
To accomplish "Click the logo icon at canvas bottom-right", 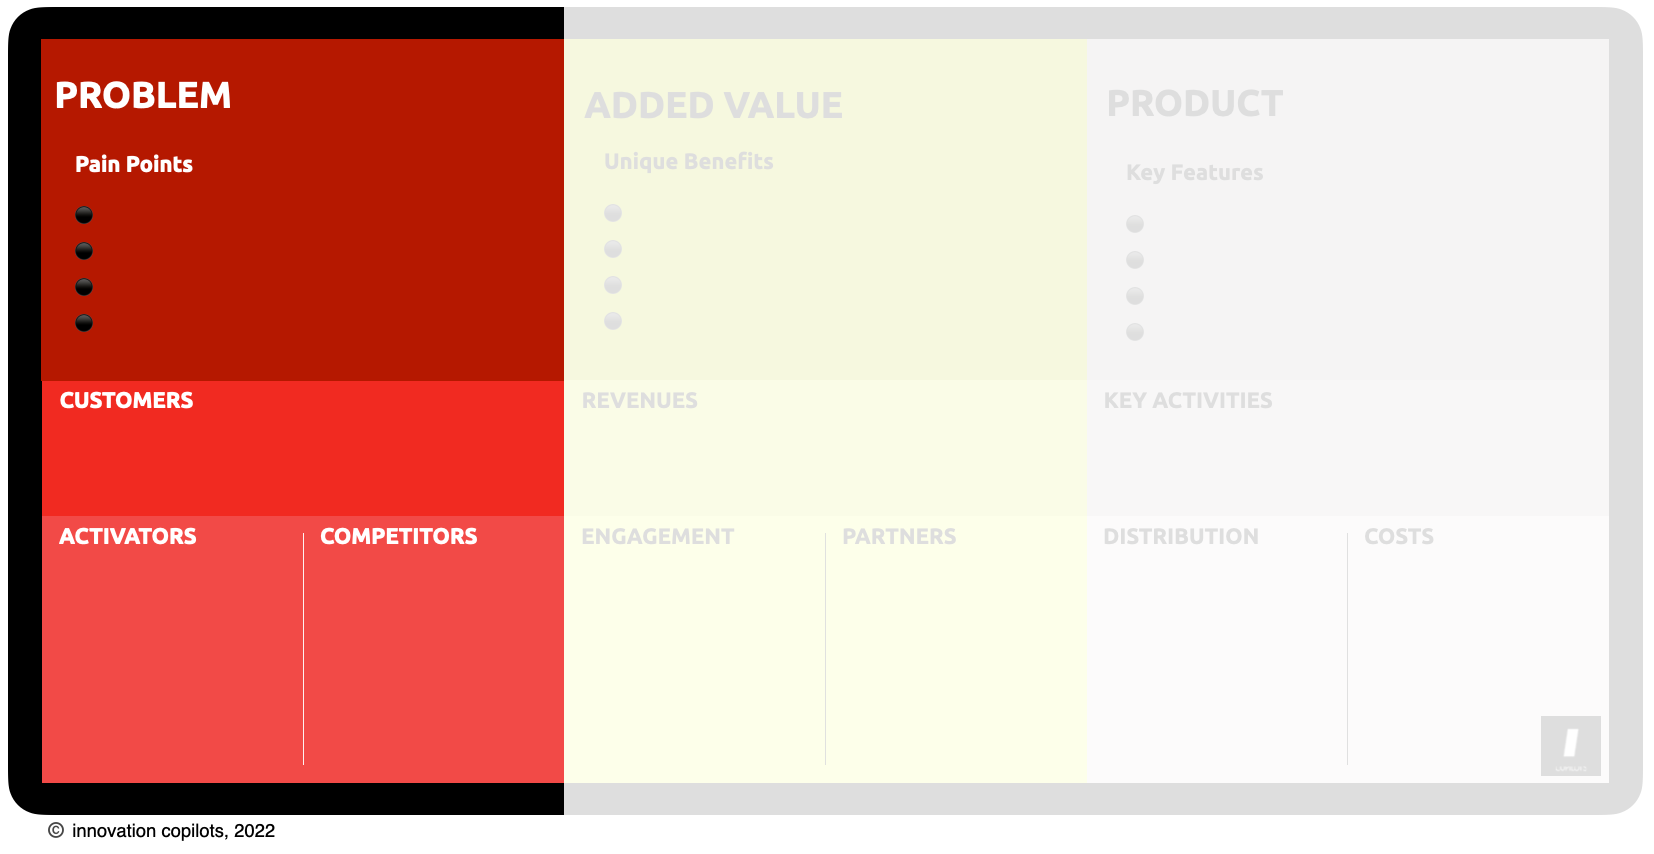I will [x=1571, y=746].
